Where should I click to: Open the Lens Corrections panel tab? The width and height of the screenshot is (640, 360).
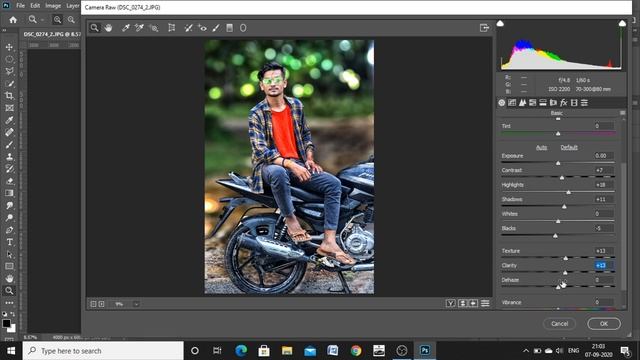click(x=553, y=103)
